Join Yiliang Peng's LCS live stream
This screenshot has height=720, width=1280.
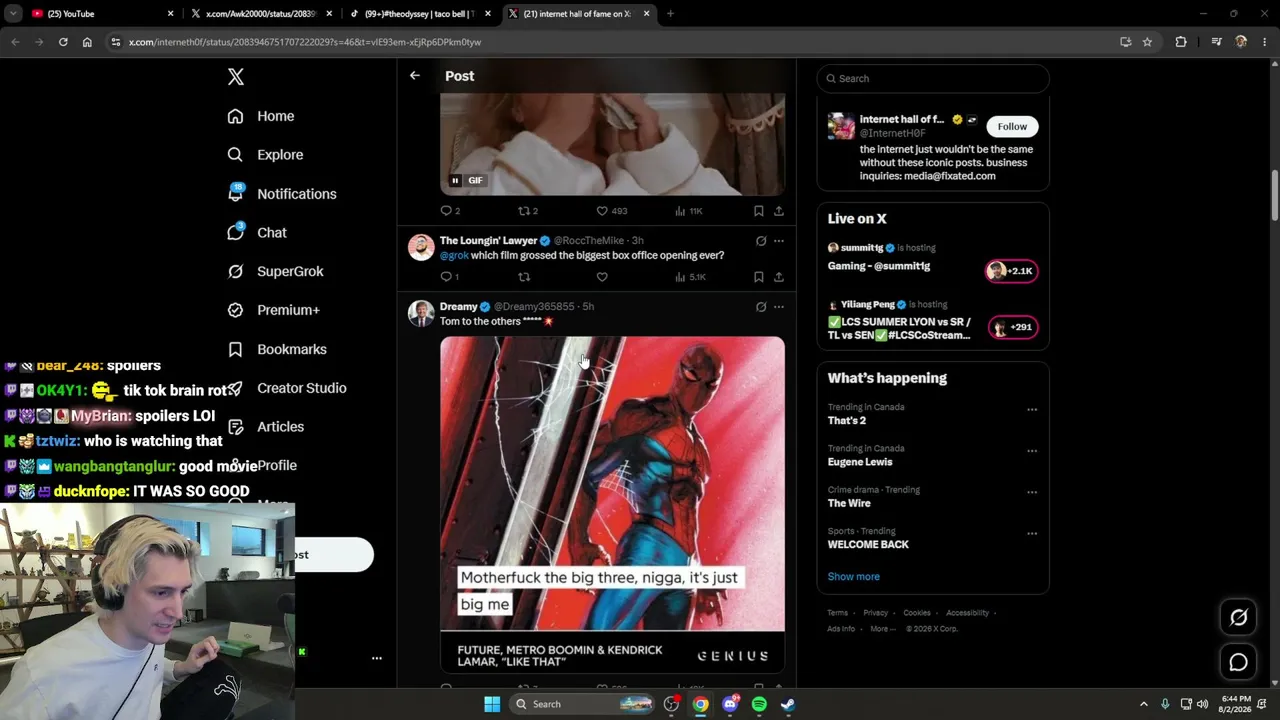(x=1012, y=327)
